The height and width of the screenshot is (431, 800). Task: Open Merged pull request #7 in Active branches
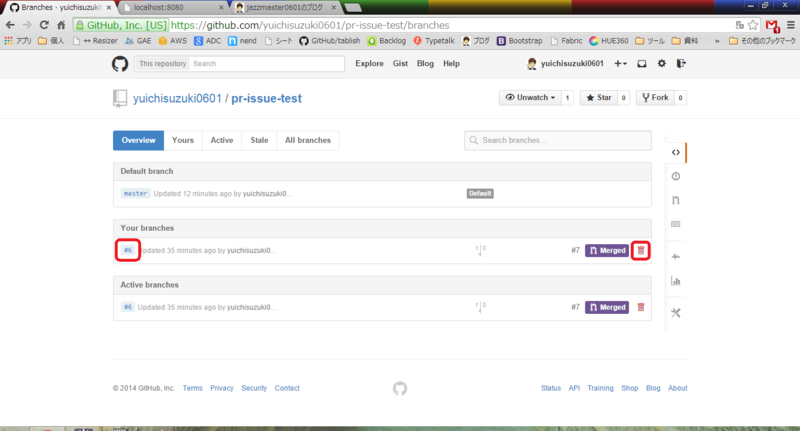607,307
